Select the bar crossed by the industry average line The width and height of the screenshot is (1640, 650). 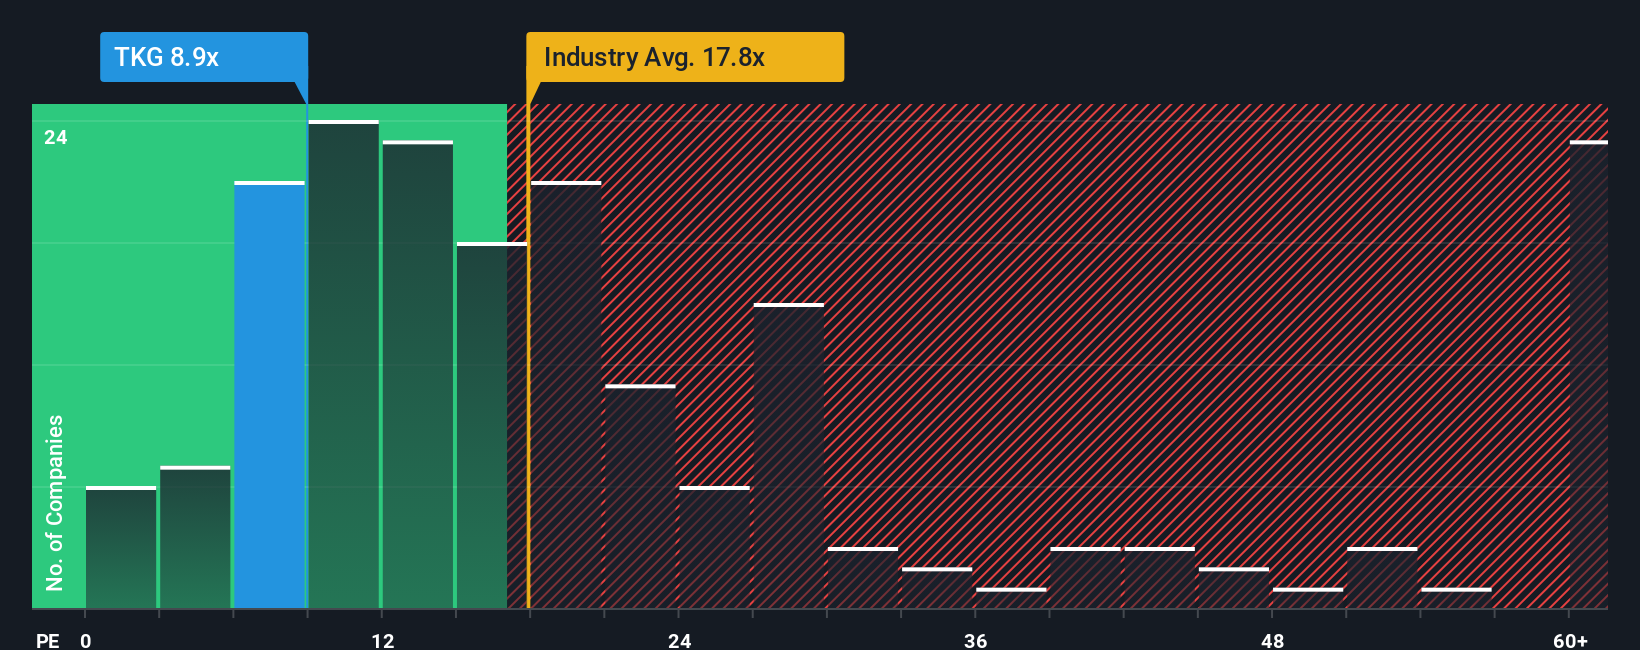492,425
